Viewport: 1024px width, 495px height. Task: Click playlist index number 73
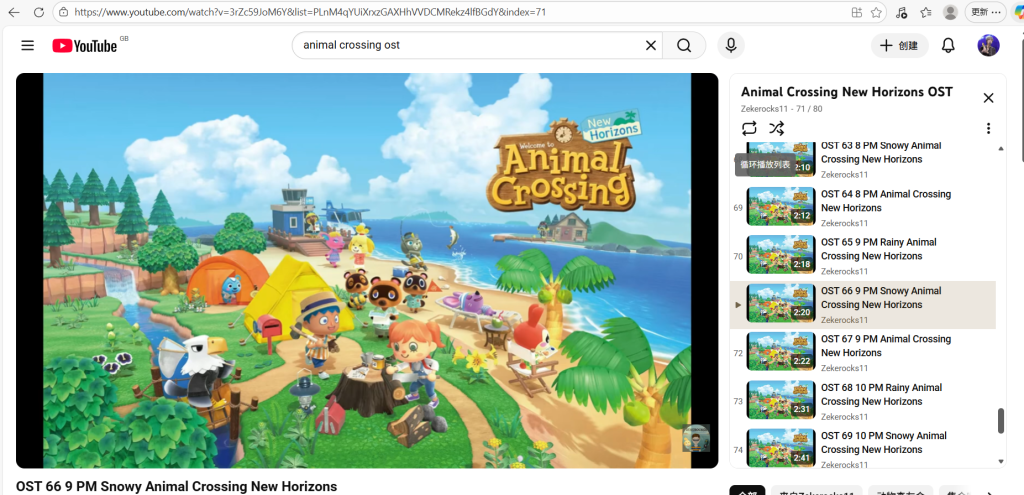tap(738, 401)
